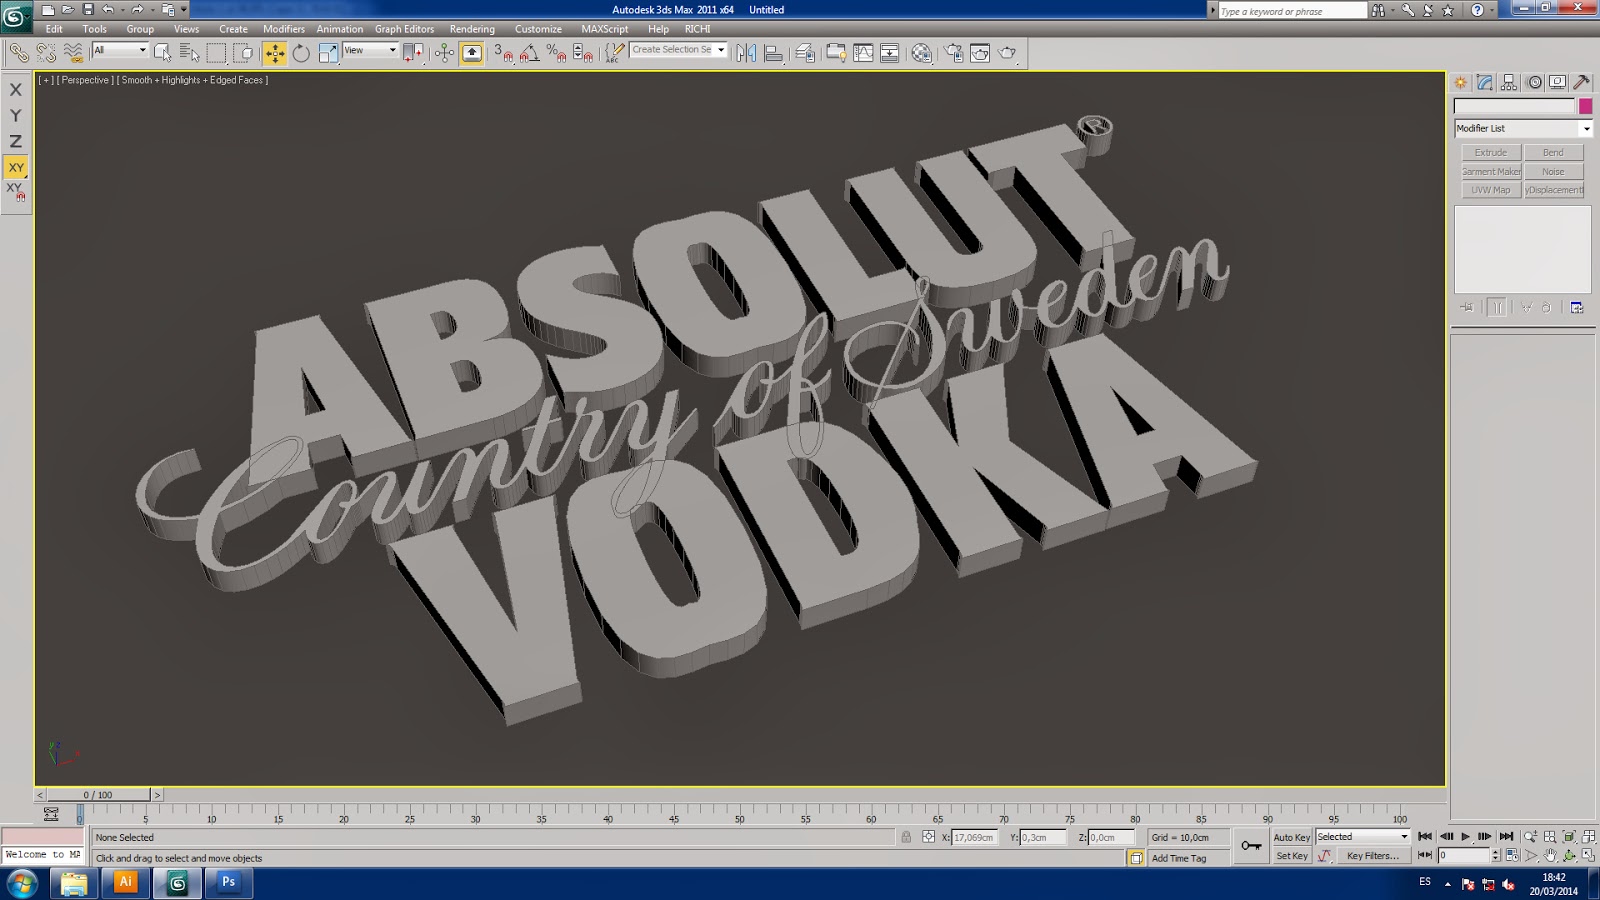Expand Create Selection Set dropdown
The height and width of the screenshot is (900, 1600).
[x=721, y=50]
